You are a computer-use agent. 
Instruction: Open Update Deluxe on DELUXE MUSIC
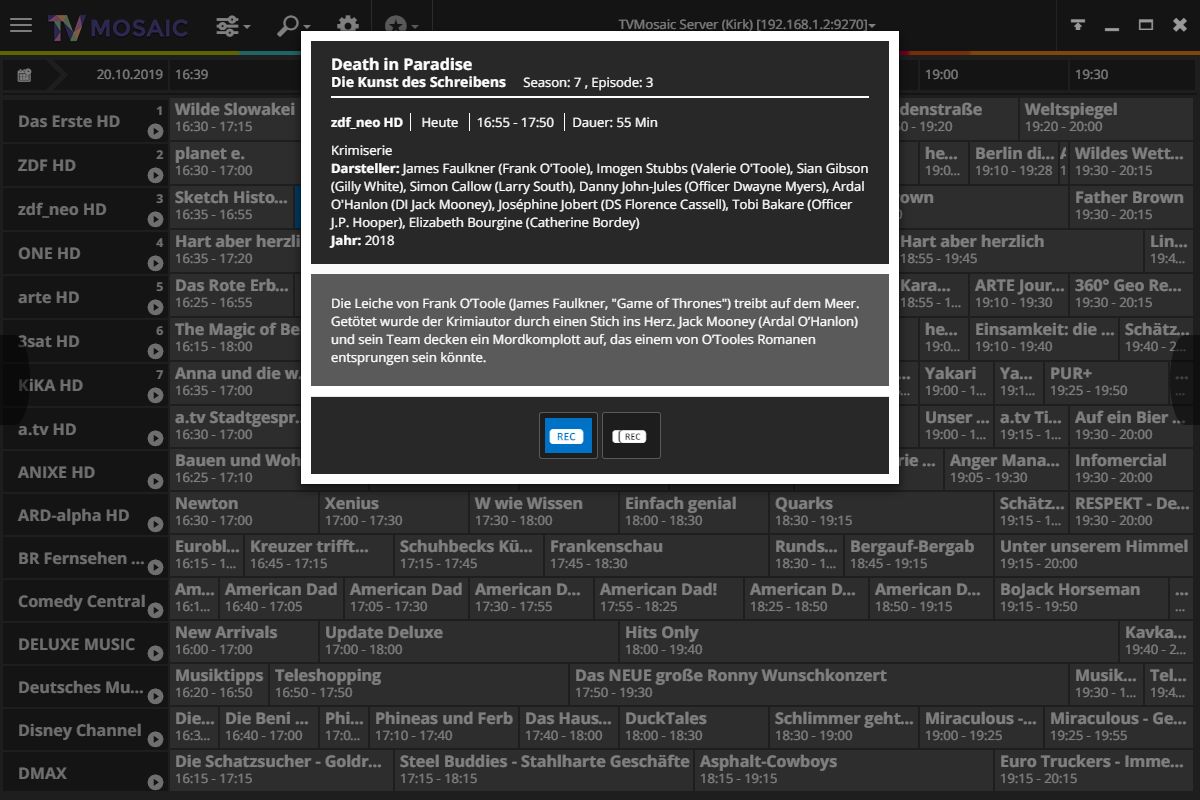469,640
